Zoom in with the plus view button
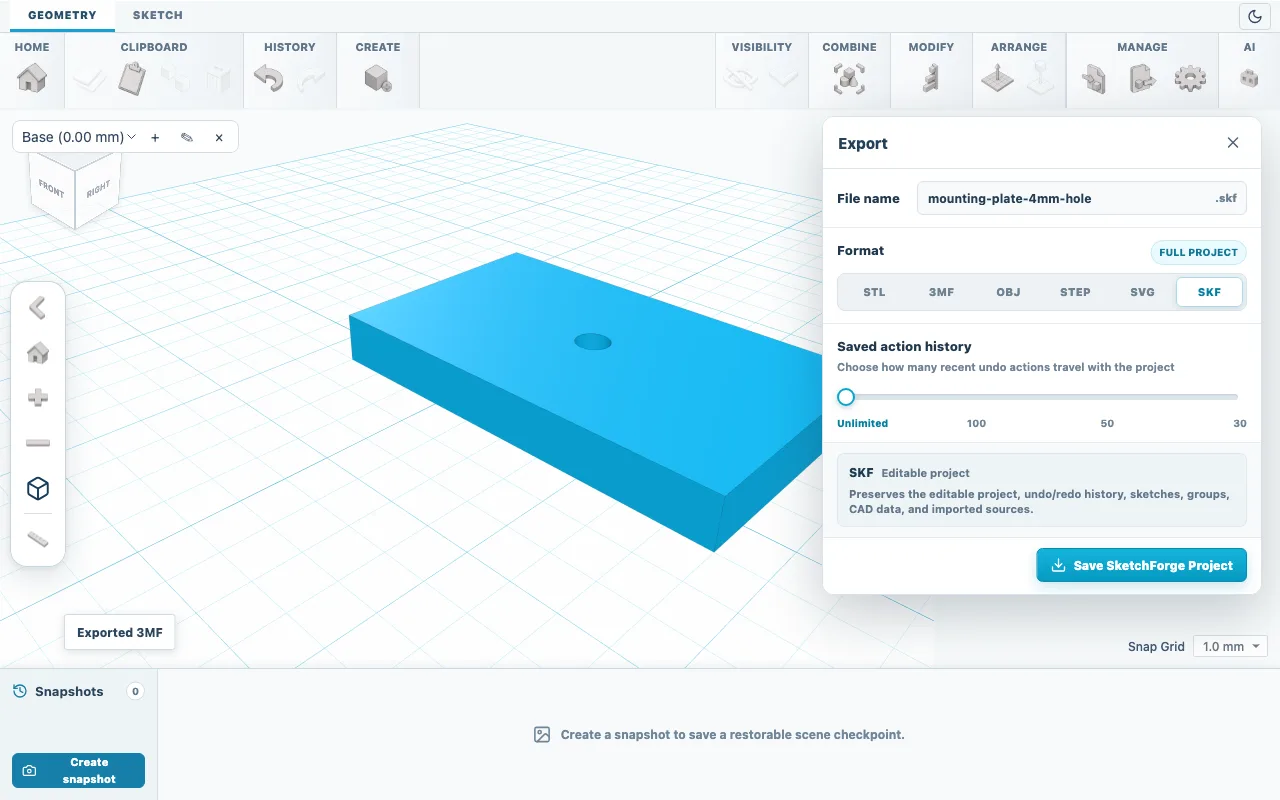The height and width of the screenshot is (800, 1280). [38, 397]
